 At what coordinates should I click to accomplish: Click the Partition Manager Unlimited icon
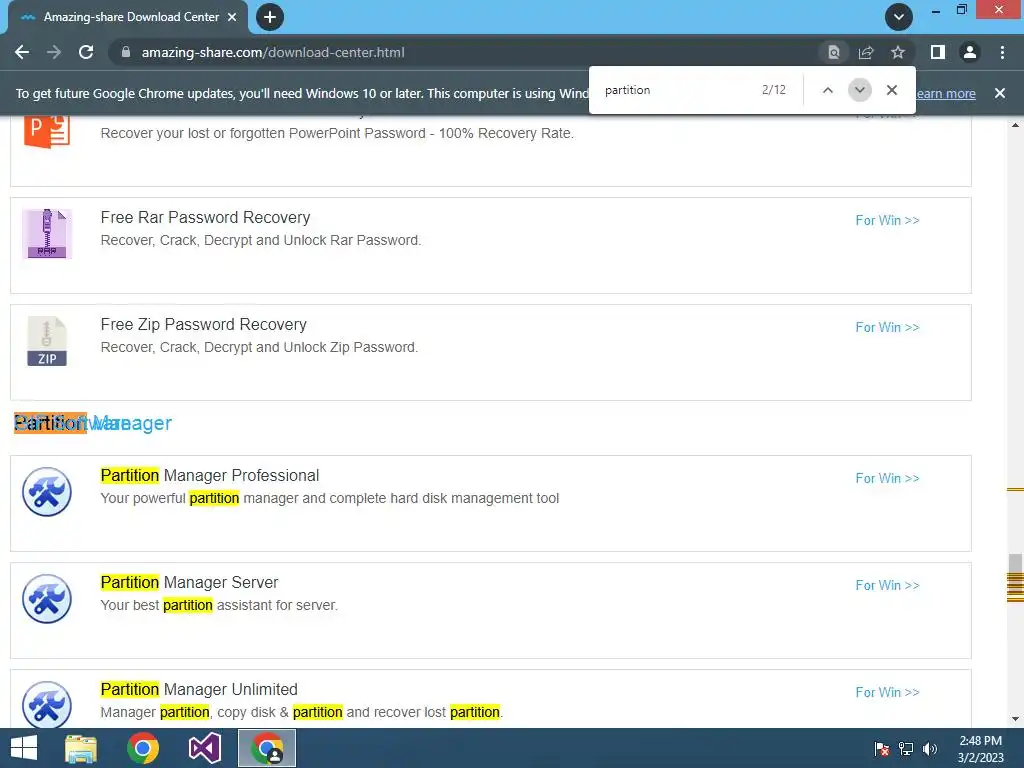coord(47,704)
